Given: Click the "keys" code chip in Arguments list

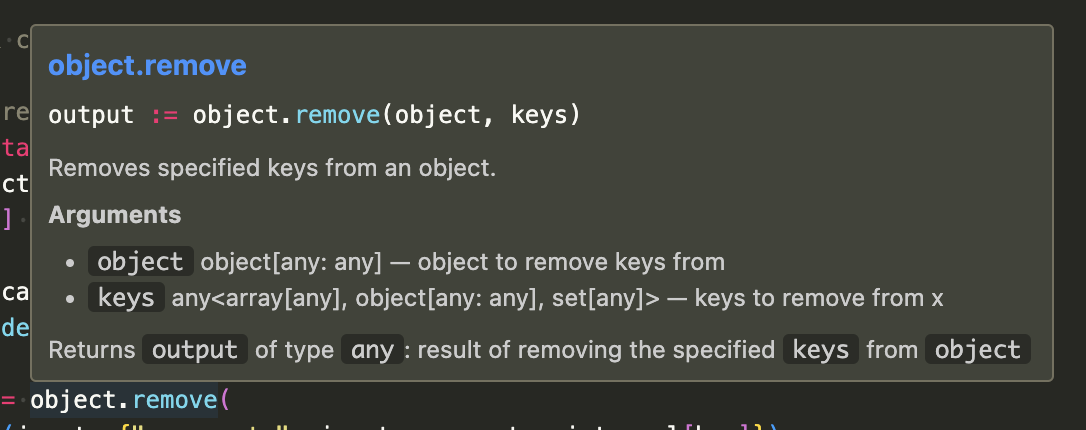Looking at the screenshot, I should [126, 297].
